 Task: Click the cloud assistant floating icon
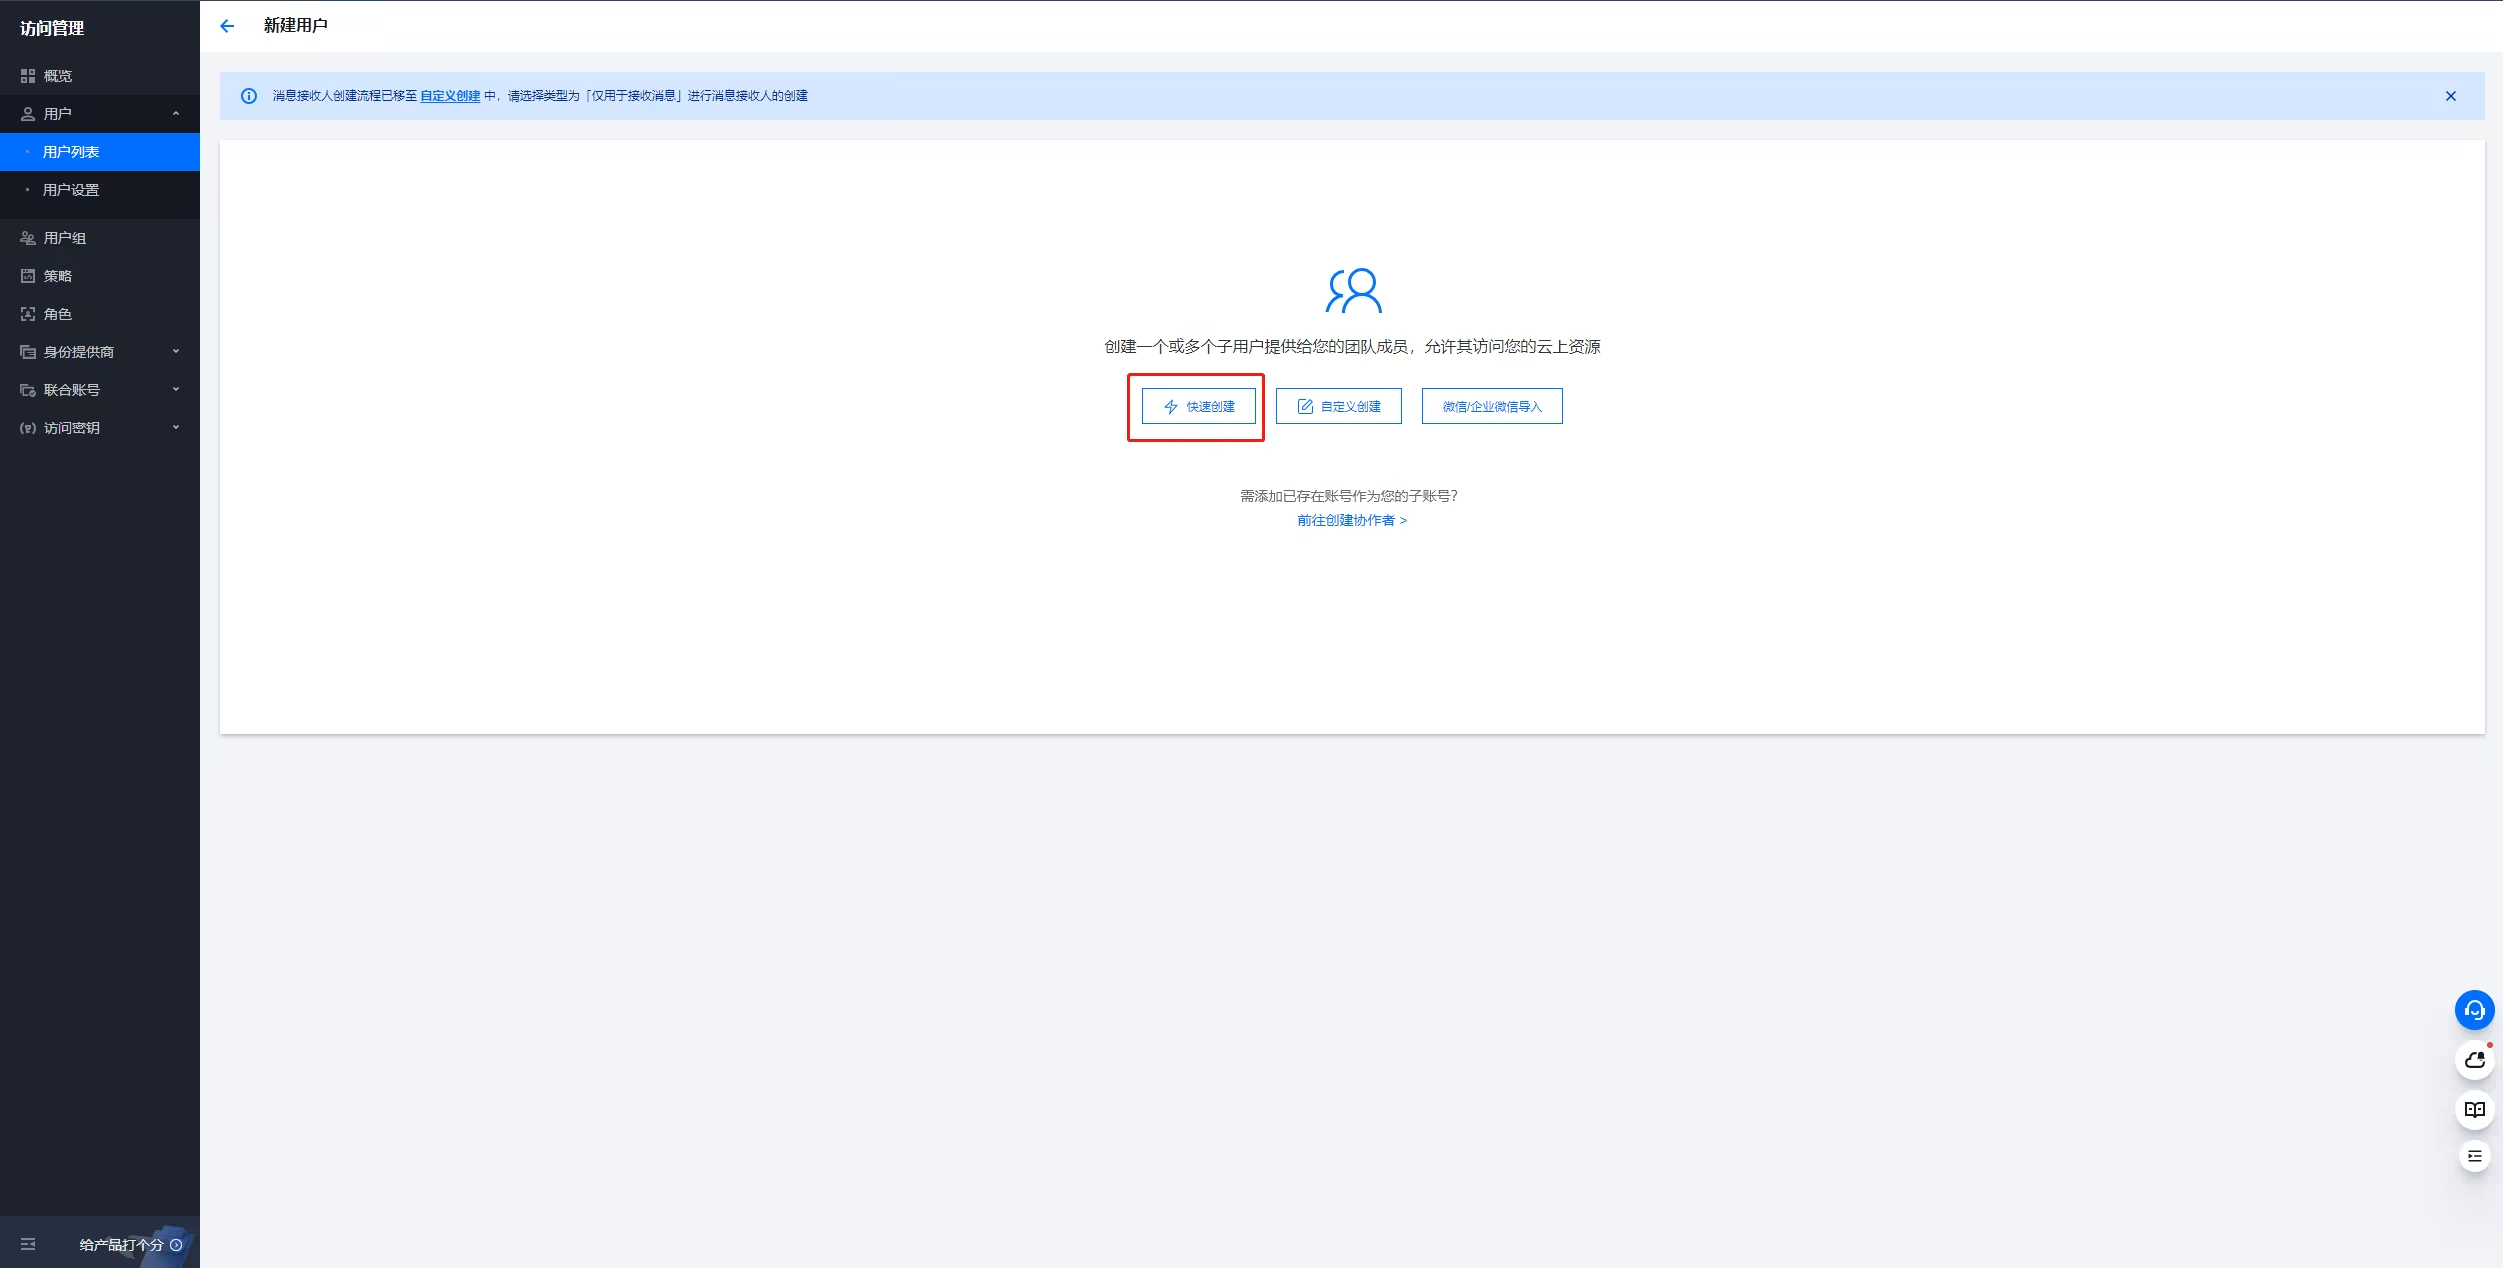[2474, 1060]
